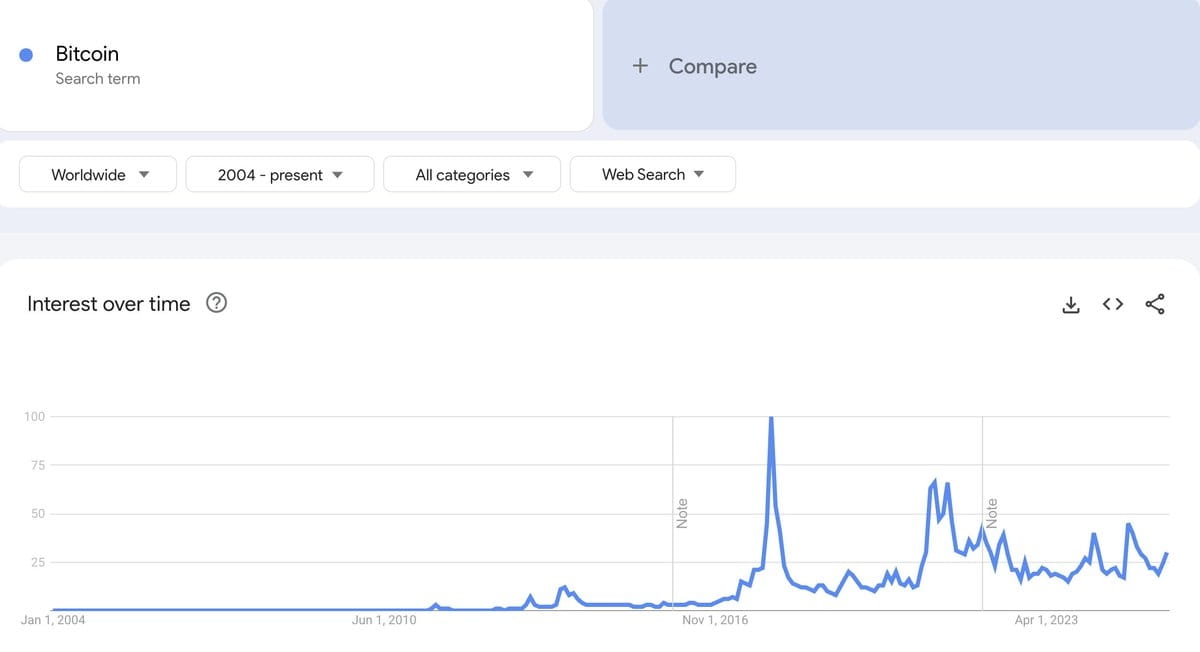This screenshot has height=652, width=1200.
Task: Open the help icon beside Interest over time
Action: pos(216,303)
